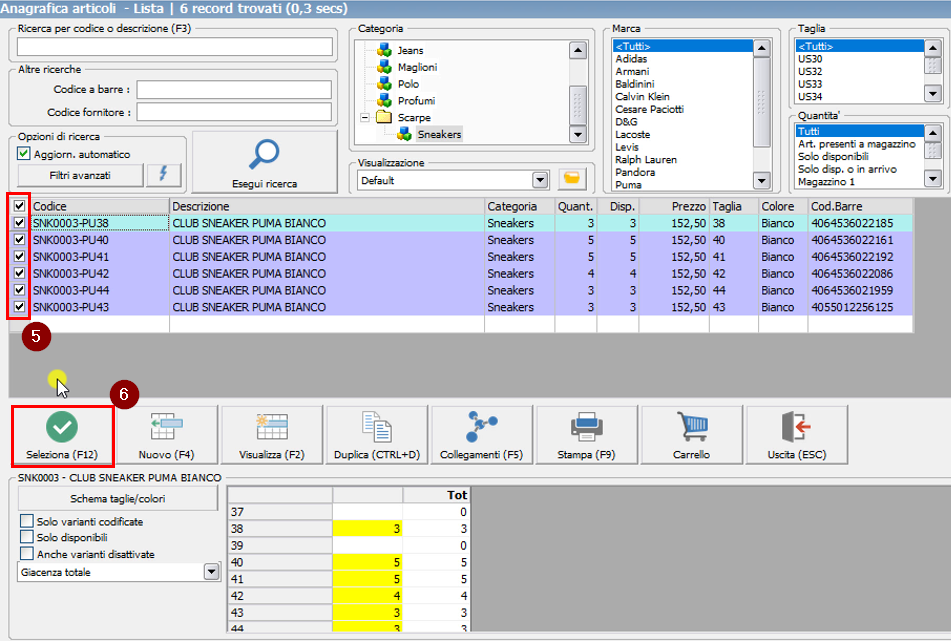The width and height of the screenshot is (951, 641).
Task: Select Polo category in tree
Action: point(408,84)
